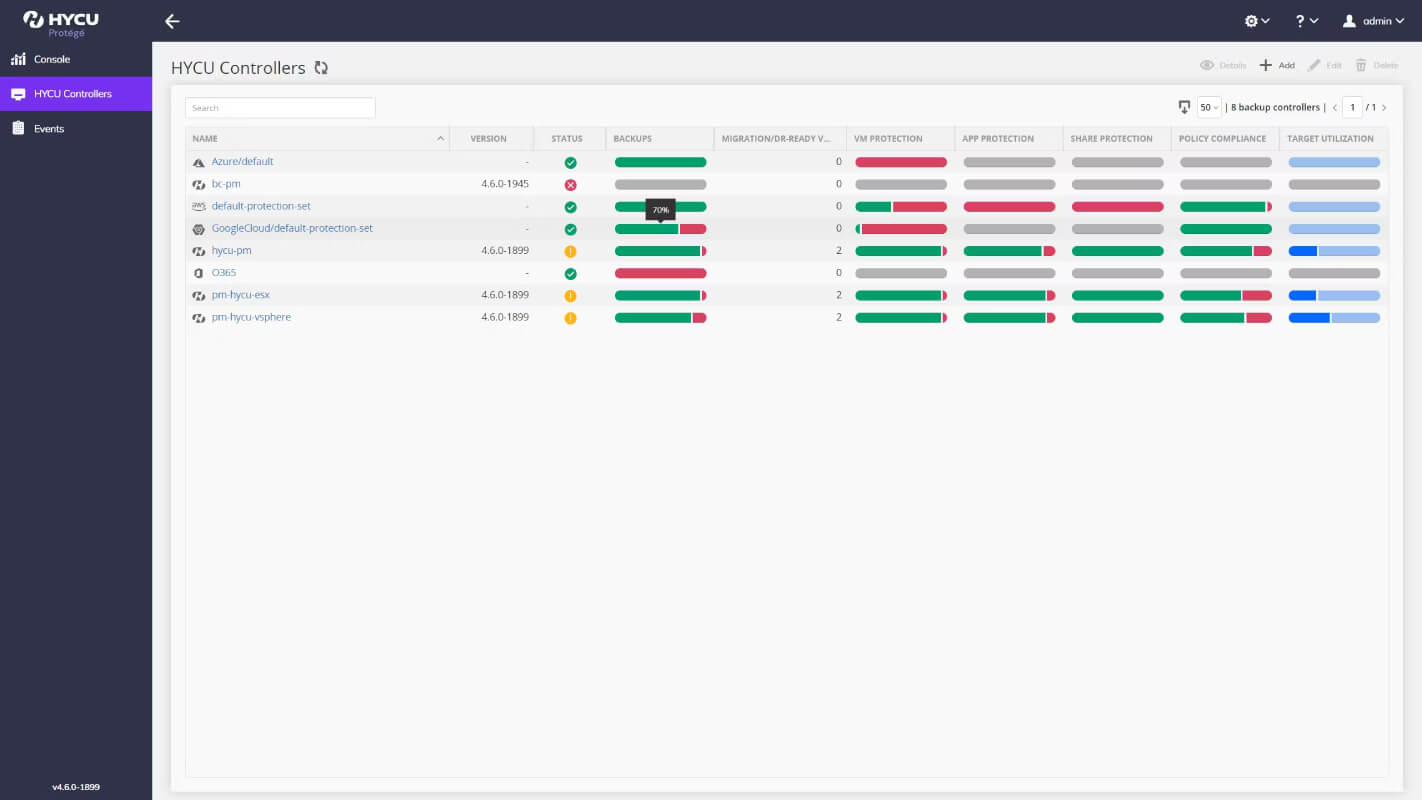Screen dimensions: 1422x800
Task: Refresh the HYCU Controllers list
Action: point(321,68)
